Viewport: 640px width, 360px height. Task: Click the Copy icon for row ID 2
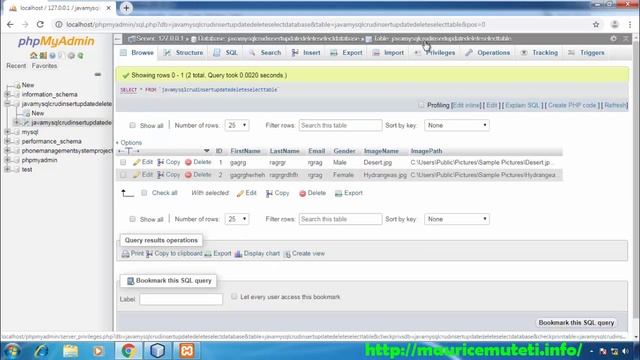click(161, 175)
